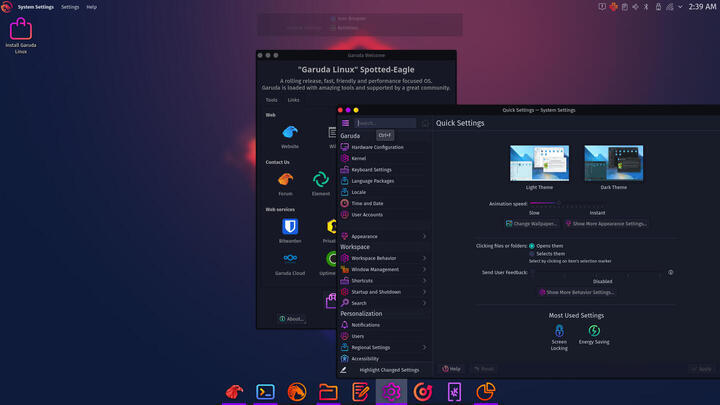The image size is (720, 405).
Task: Adjust the Send User Feedback slider
Action: pos(596,272)
